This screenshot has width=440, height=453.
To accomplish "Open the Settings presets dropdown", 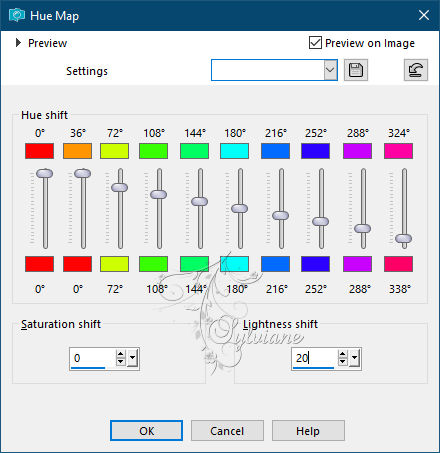I will point(330,70).
